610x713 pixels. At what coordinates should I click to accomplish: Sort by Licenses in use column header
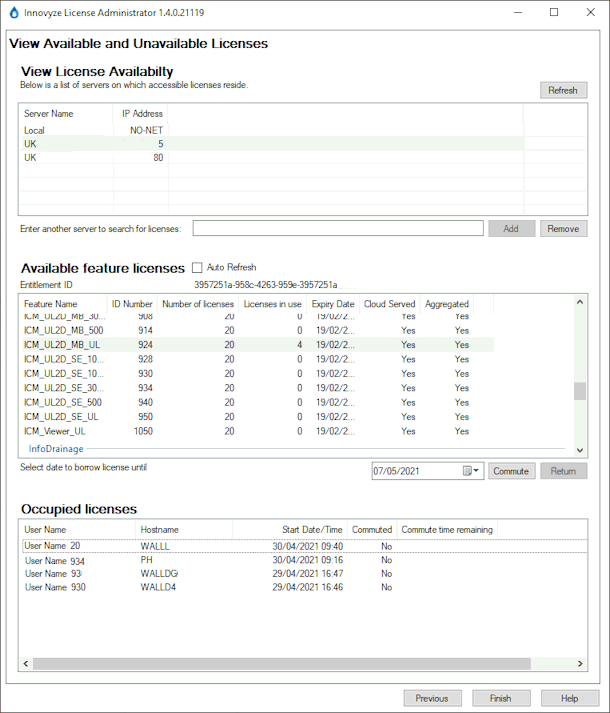coord(272,304)
